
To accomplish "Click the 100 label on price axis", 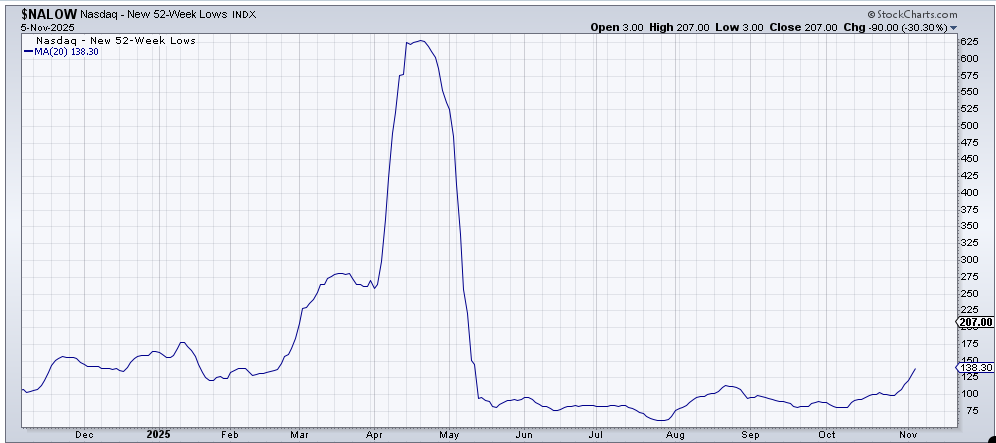I will pyautogui.click(x=969, y=393).
